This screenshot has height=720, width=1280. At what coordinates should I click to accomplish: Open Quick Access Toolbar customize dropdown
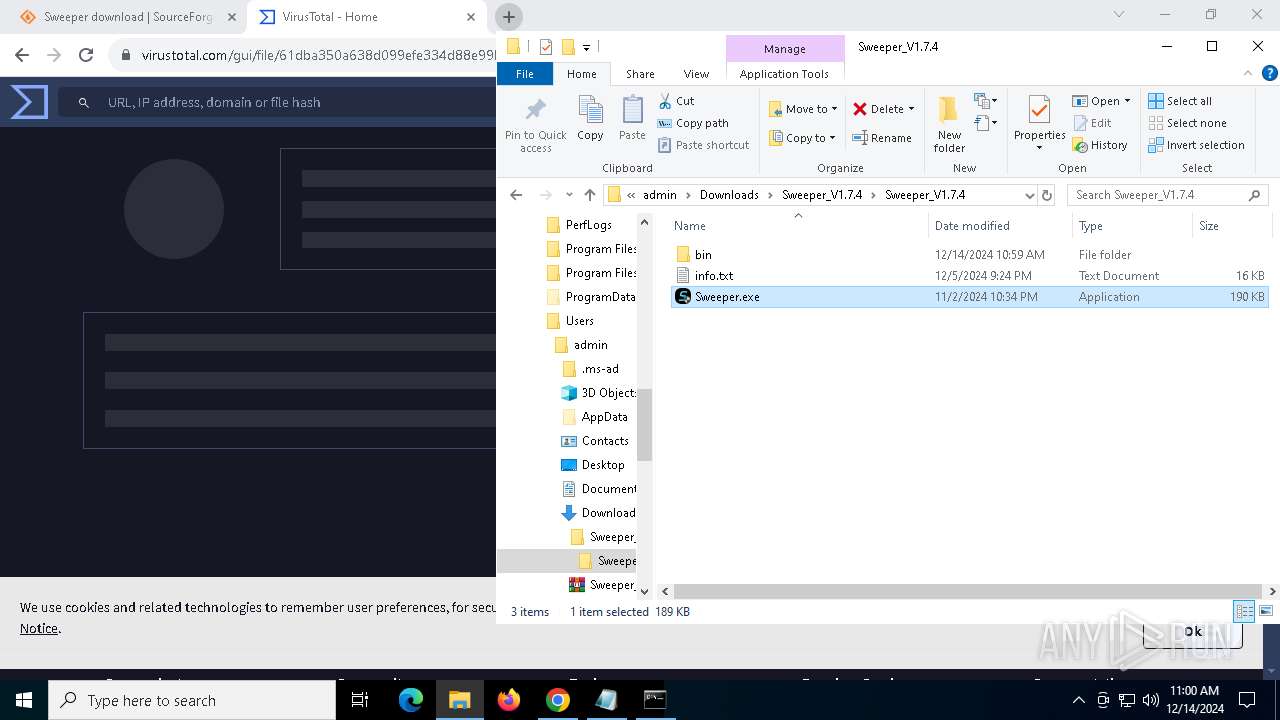[x=586, y=47]
